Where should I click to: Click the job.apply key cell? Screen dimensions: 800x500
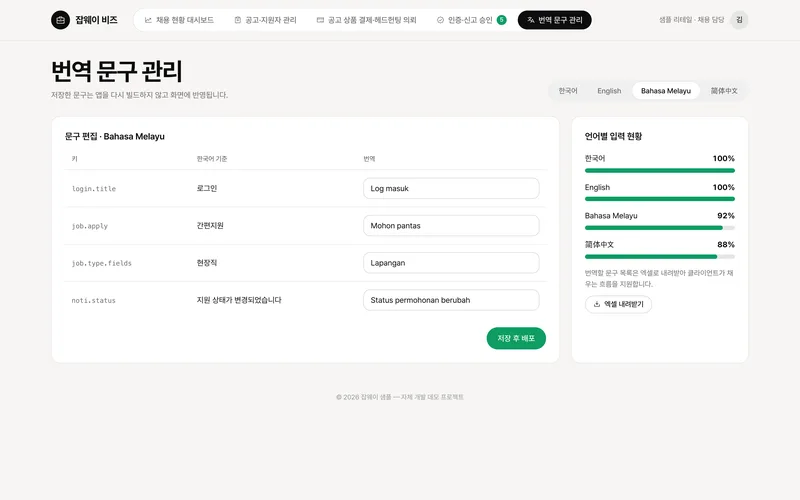pos(90,226)
